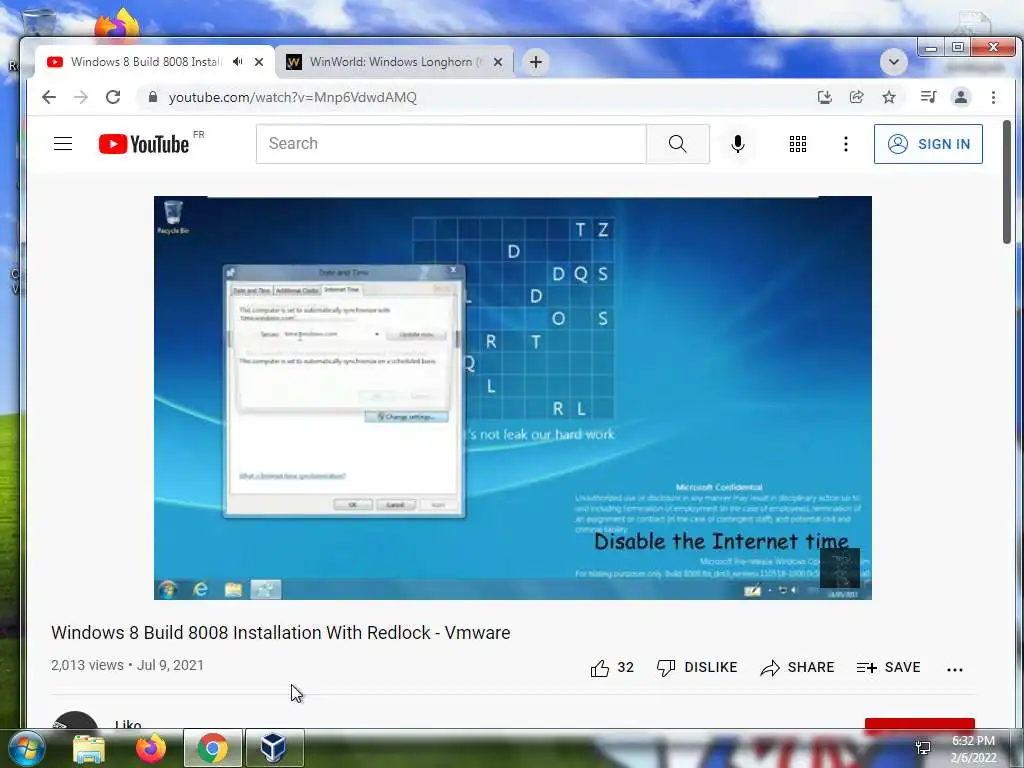
Task: Click the VirtualBox taskbar icon
Action: pyautogui.click(x=274, y=748)
